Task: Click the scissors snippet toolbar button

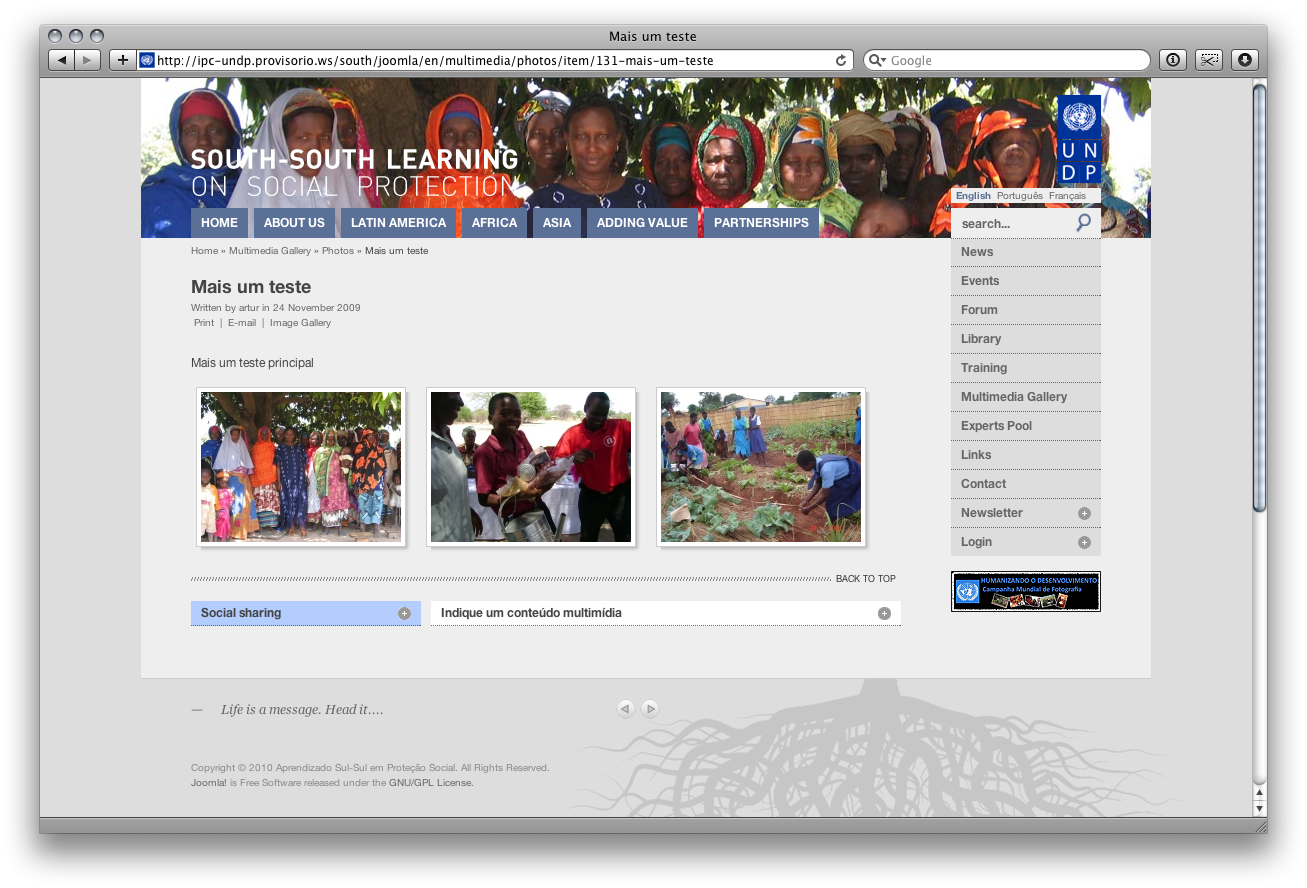Action: (x=1208, y=60)
